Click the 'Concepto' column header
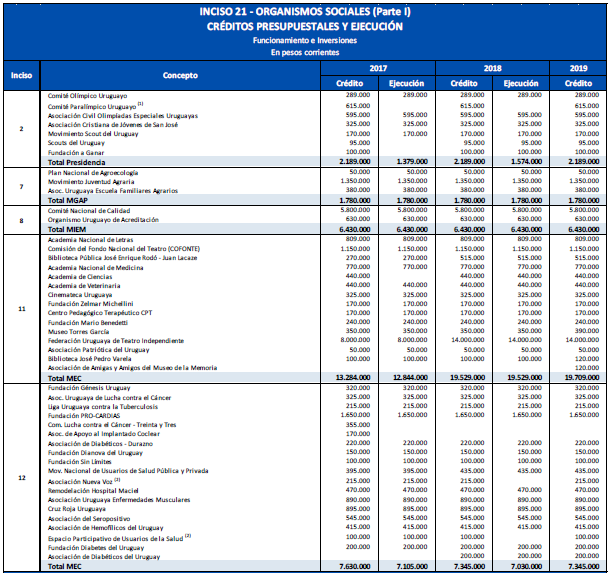The image size is (612, 578). coord(180,75)
